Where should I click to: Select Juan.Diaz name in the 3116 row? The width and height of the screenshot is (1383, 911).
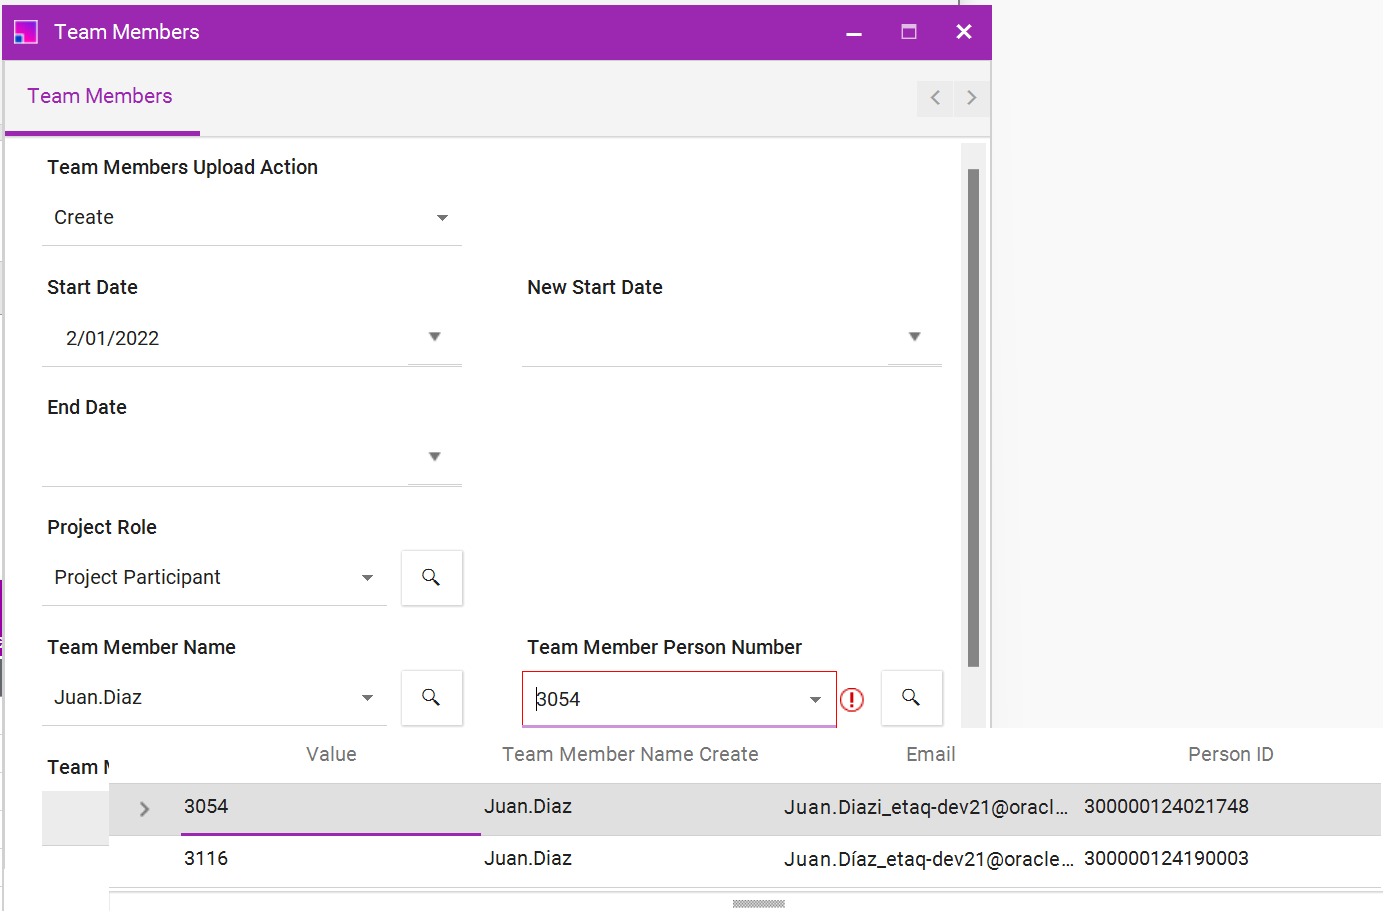[x=528, y=858]
